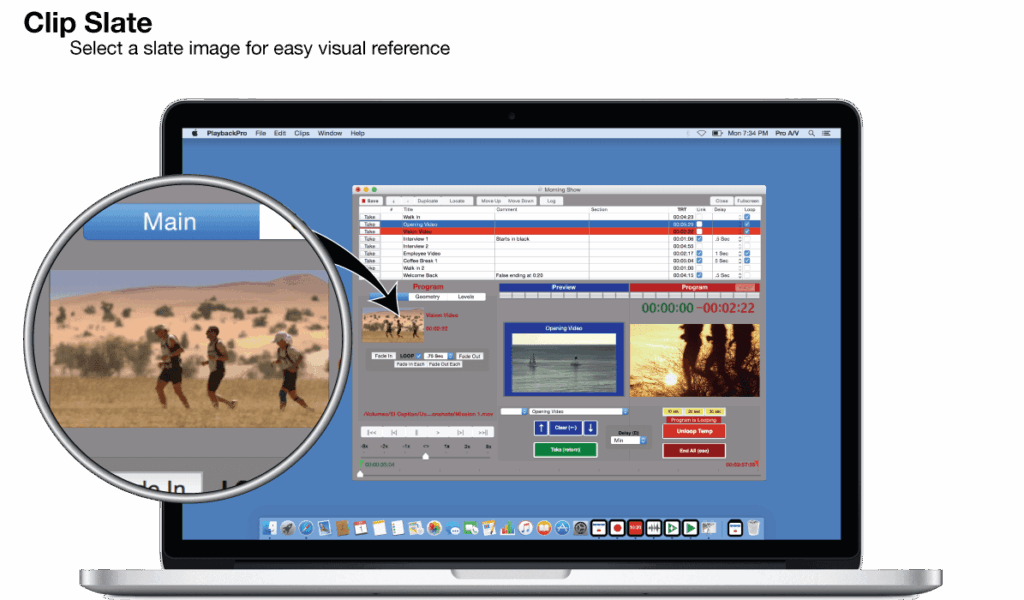The image size is (1024, 600).
Task: Click the step-back frame transport button
Action: tap(394, 432)
